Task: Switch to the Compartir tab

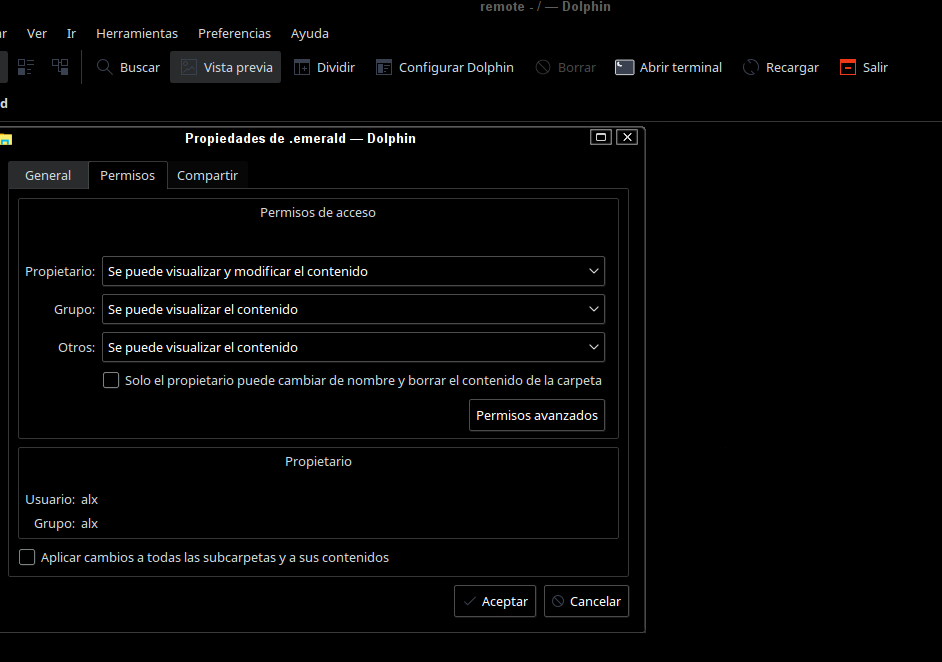Action: (207, 175)
